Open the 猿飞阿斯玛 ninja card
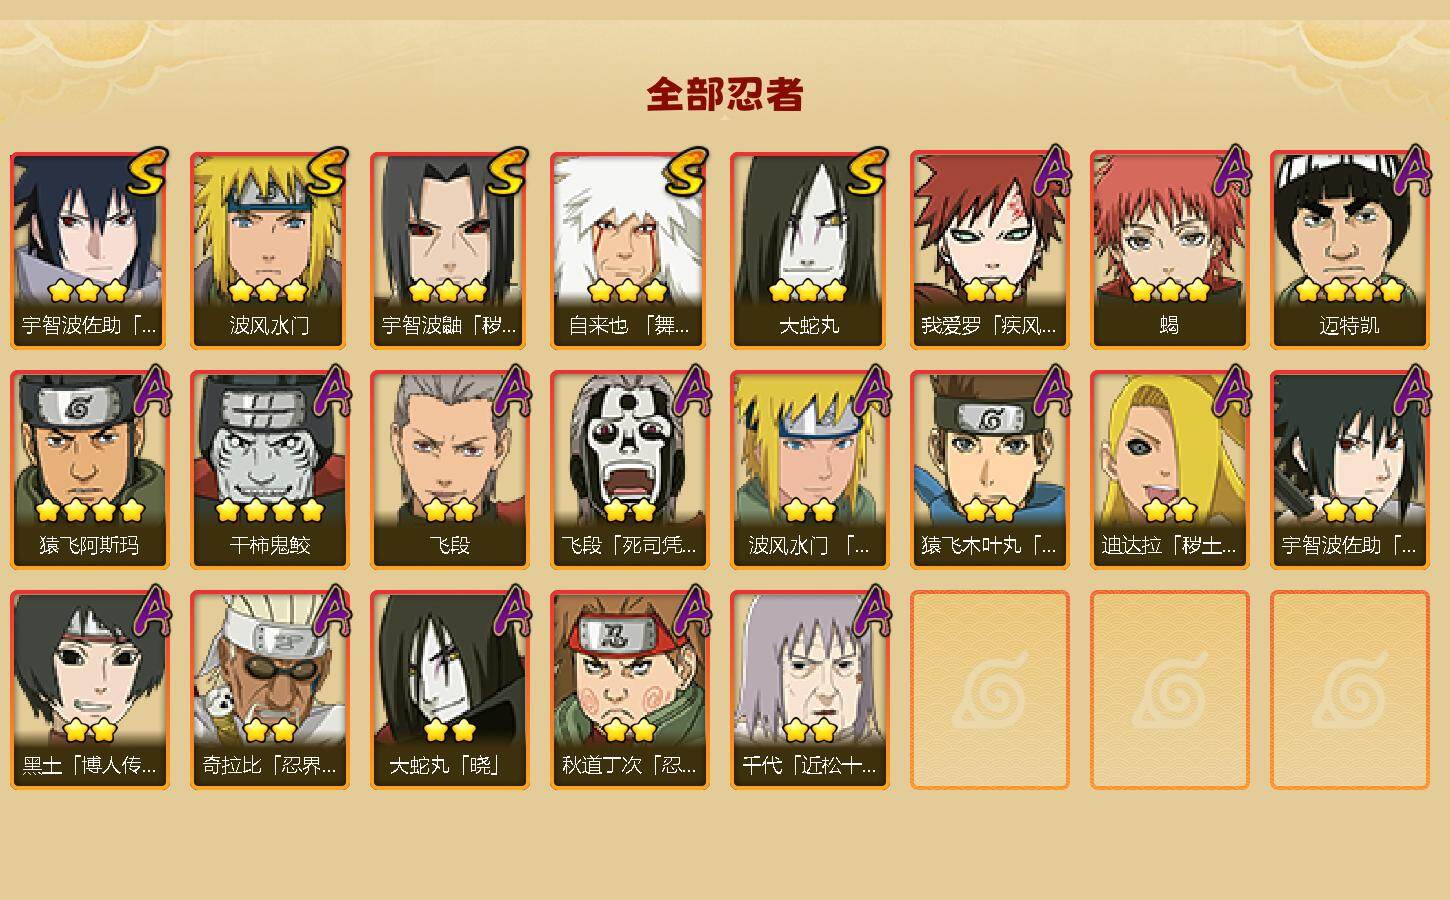Viewport: 1450px width, 900px height. [x=89, y=470]
